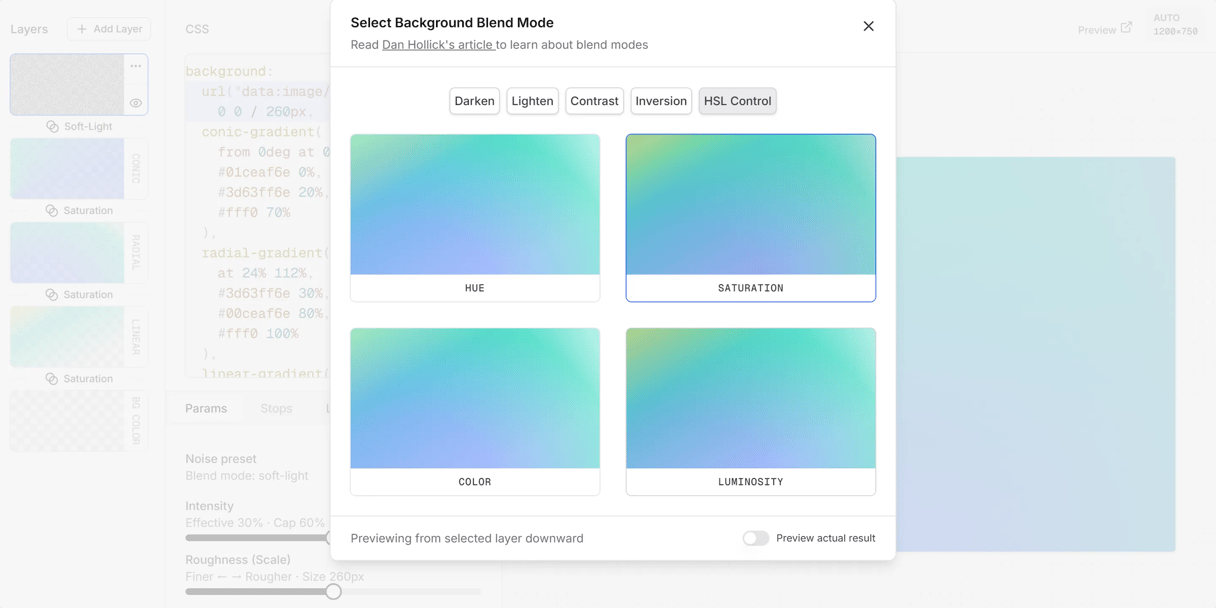
Task: Toggle visibility of the top noise layer
Action: point(136,103)
